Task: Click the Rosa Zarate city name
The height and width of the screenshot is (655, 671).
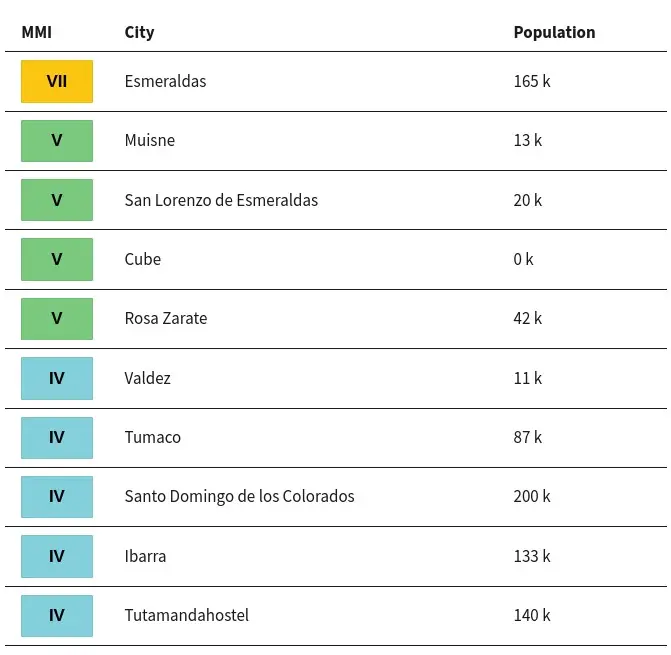Action: tap(166, 318)
